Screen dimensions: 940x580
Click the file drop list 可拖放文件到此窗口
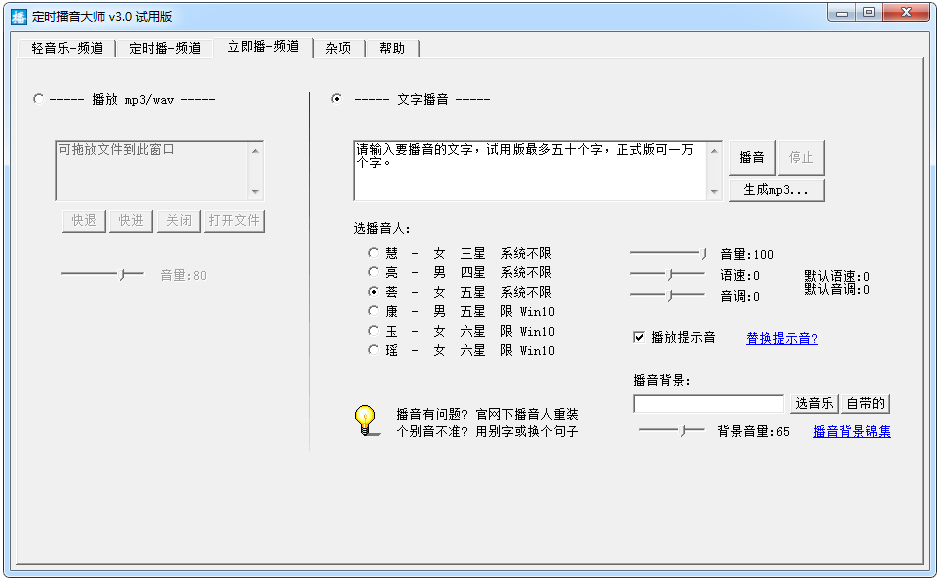(152, 170)
